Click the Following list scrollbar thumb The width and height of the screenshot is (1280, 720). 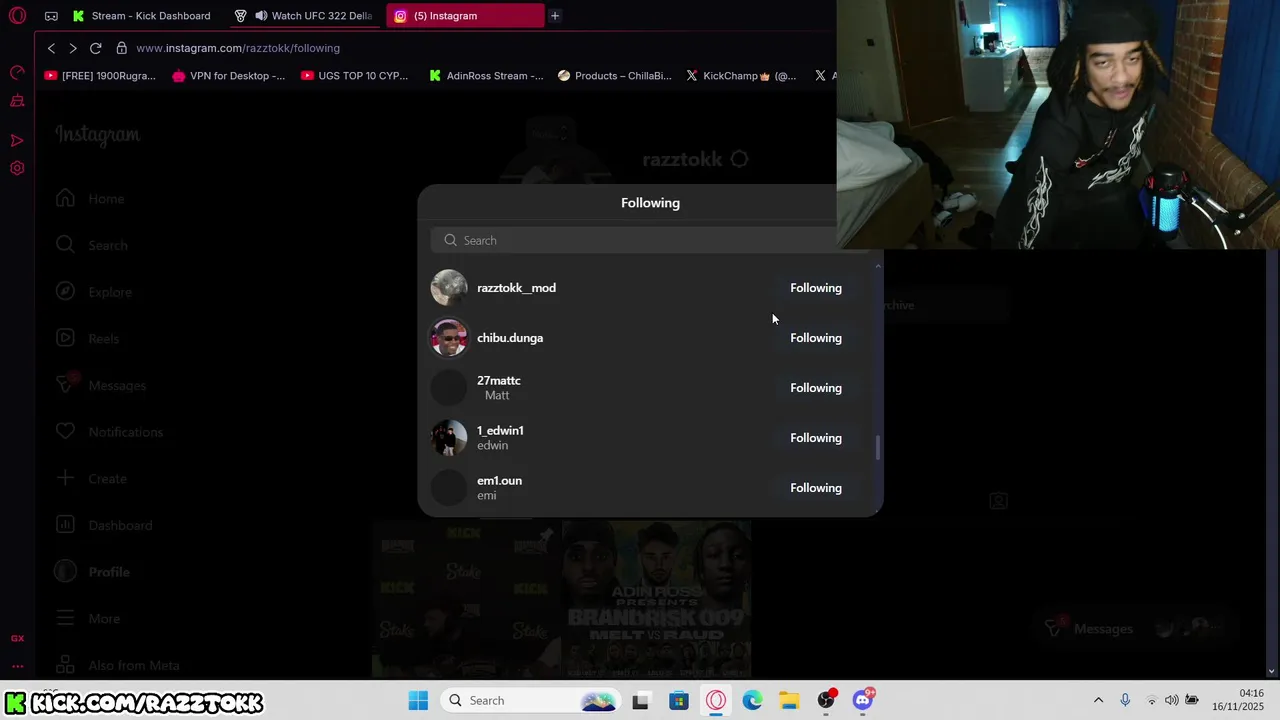click(x=878, y=447)
